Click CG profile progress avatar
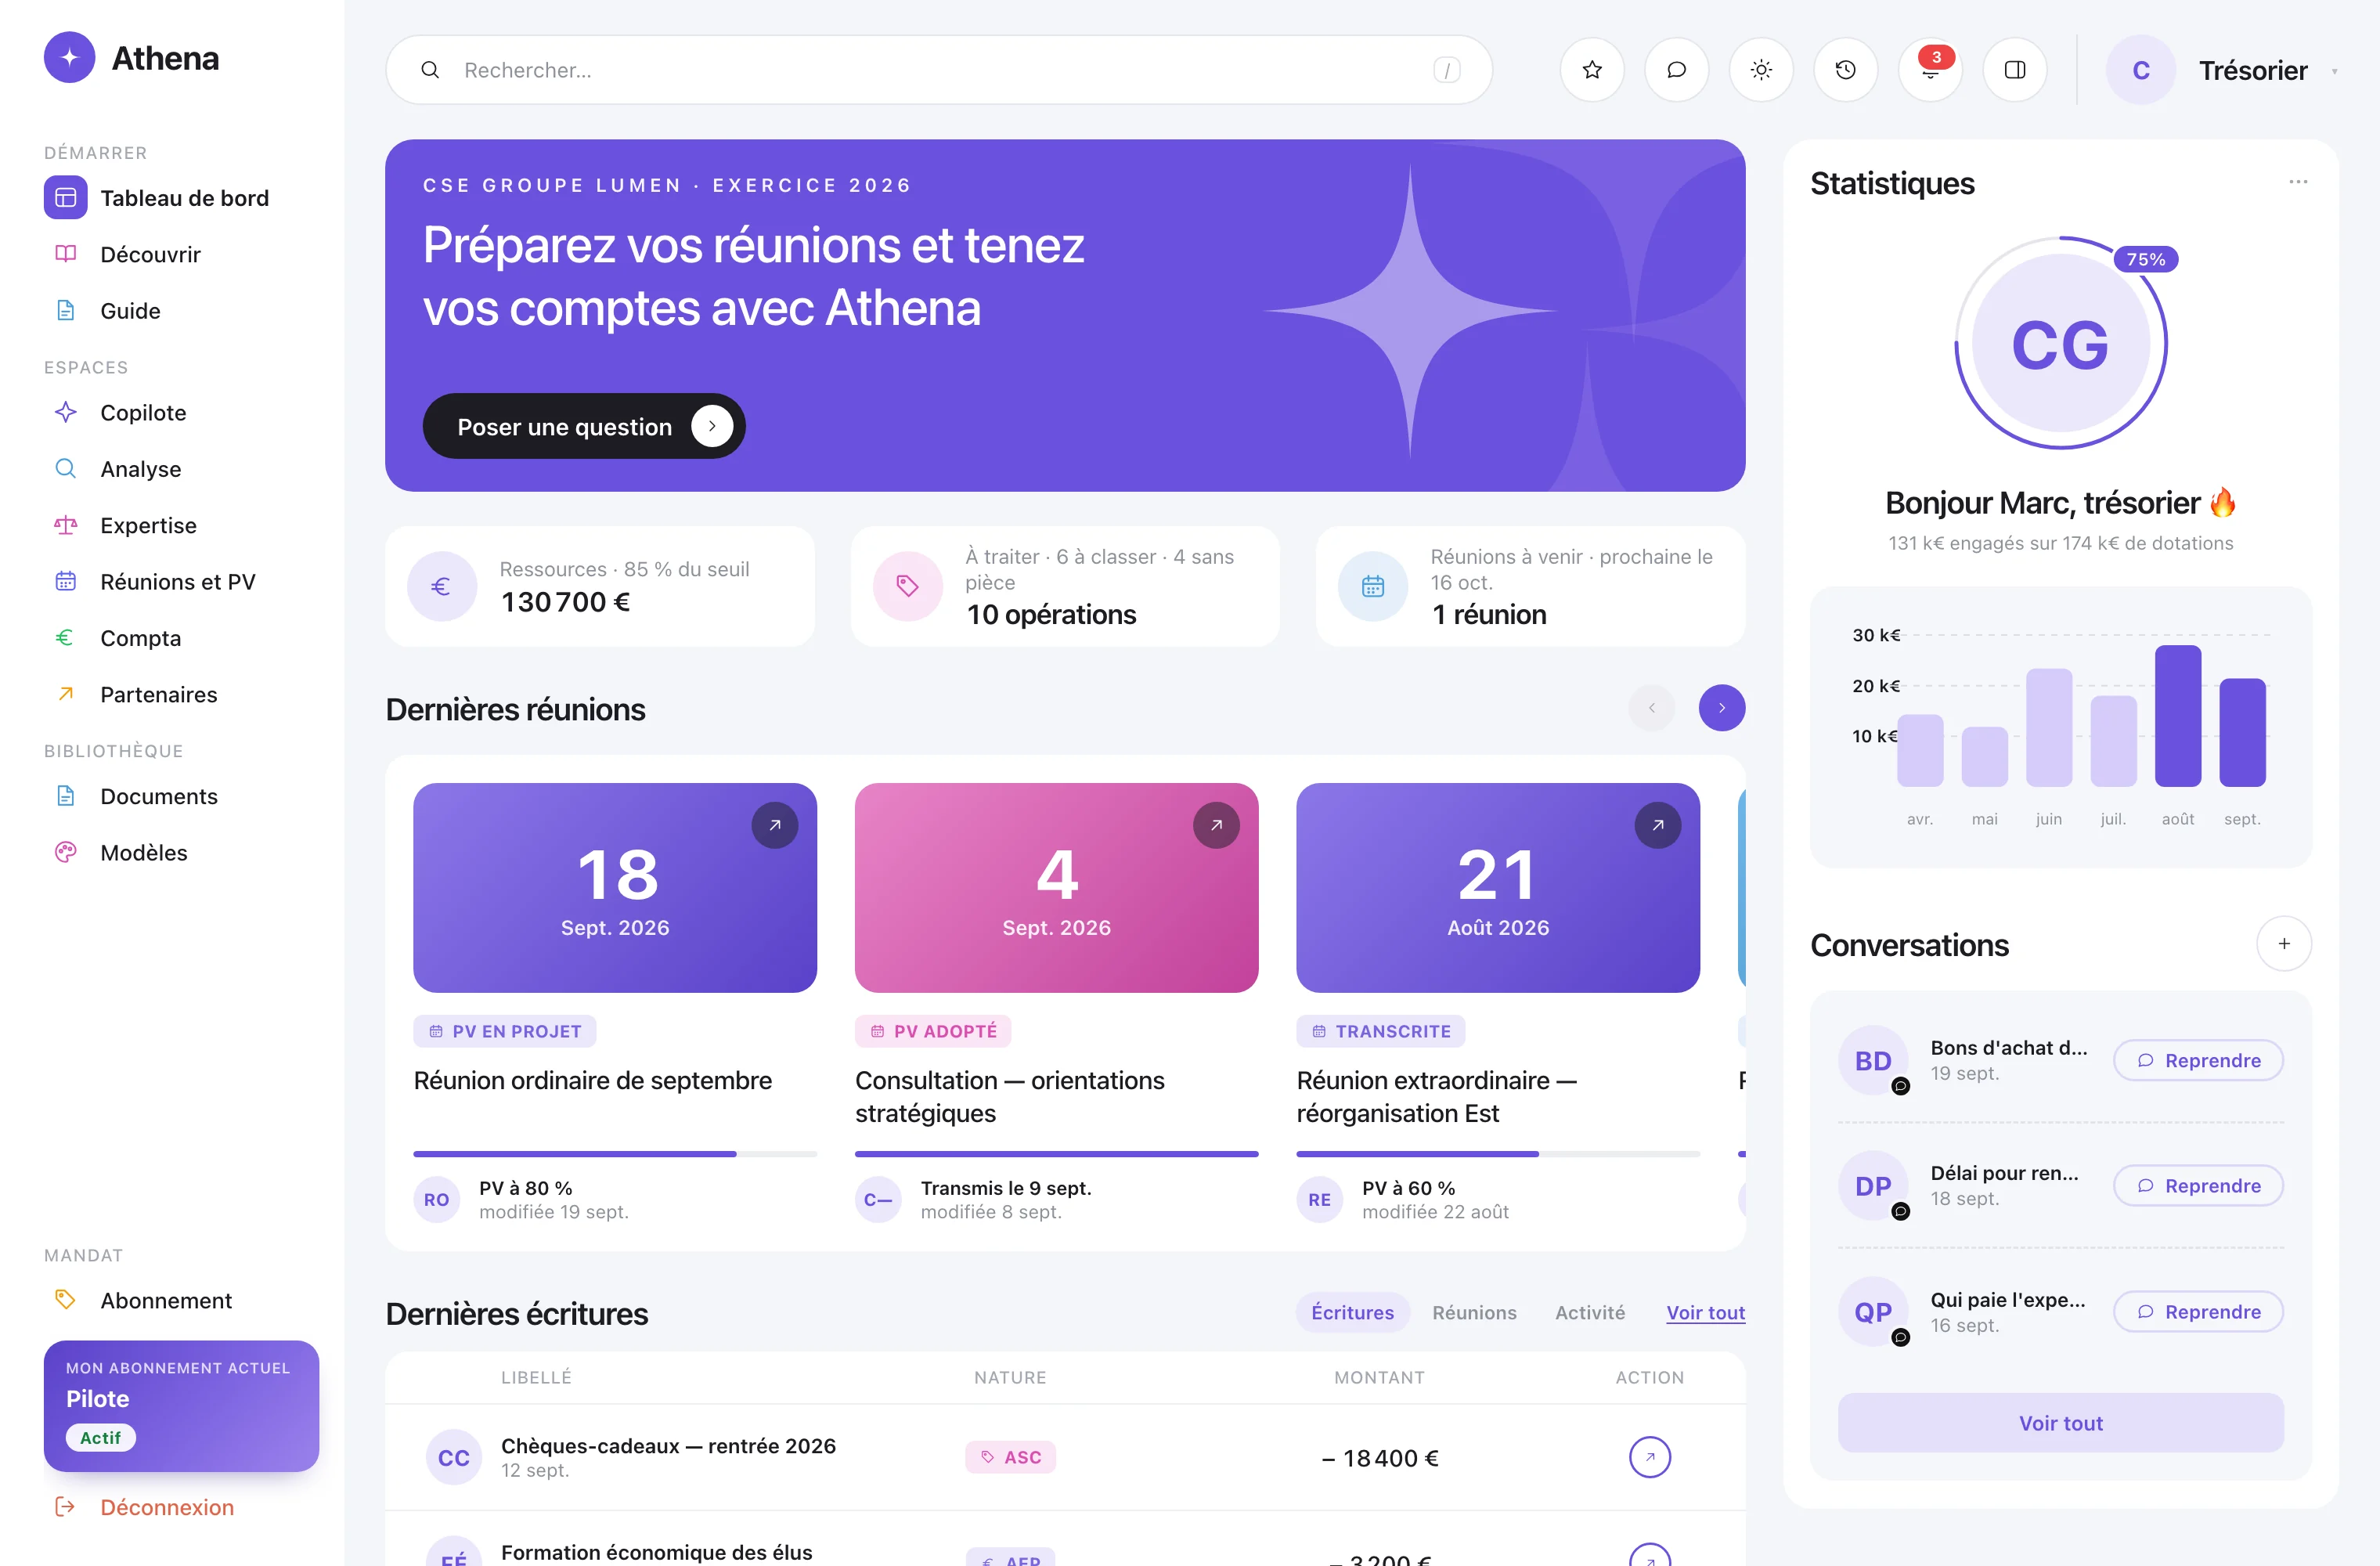 click(x=2060, y=343)
